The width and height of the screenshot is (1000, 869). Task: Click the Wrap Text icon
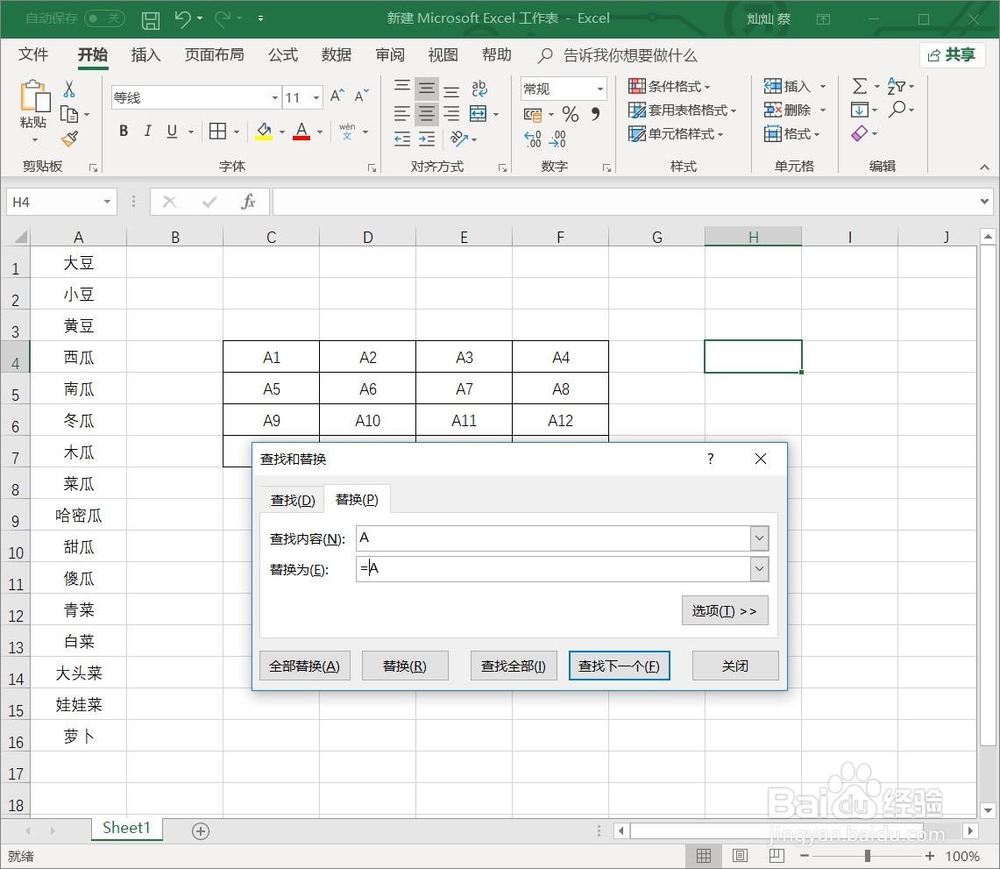479,88
